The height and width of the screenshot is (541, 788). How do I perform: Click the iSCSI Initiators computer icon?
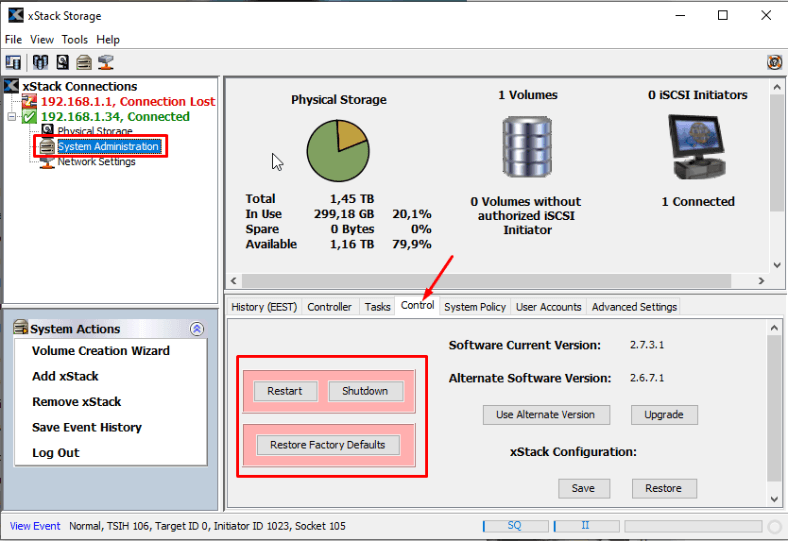697,146
